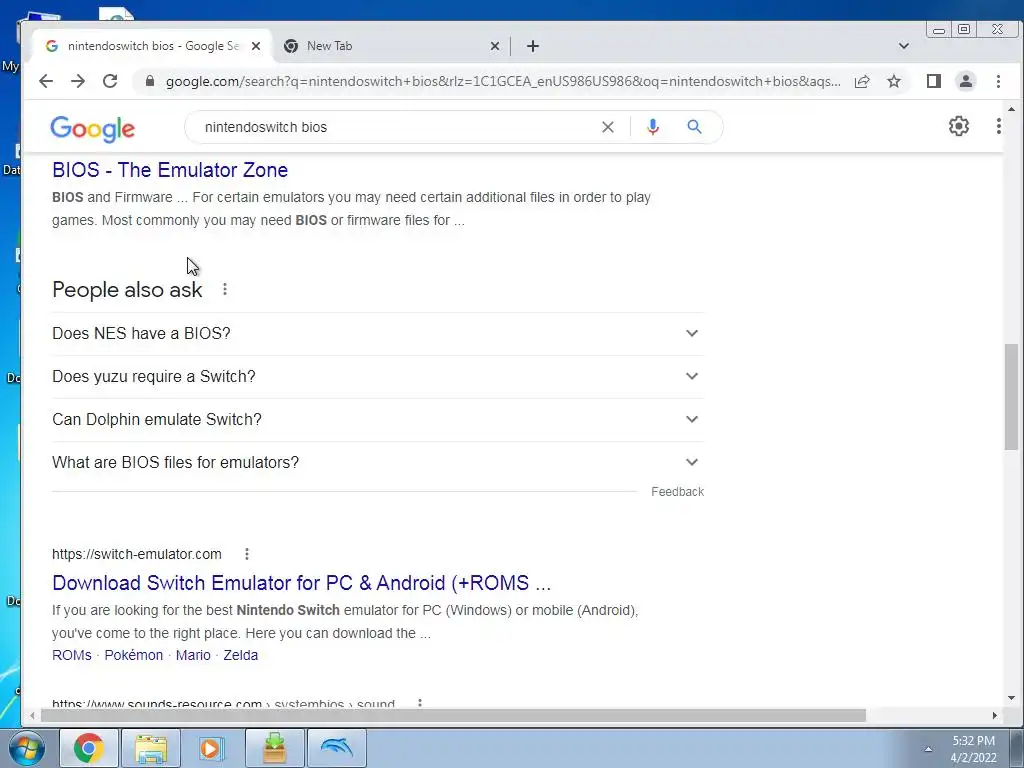Toggle the Chrome side panel
The width and height of the screenshot is (1024, 768).
coord(934,81)
